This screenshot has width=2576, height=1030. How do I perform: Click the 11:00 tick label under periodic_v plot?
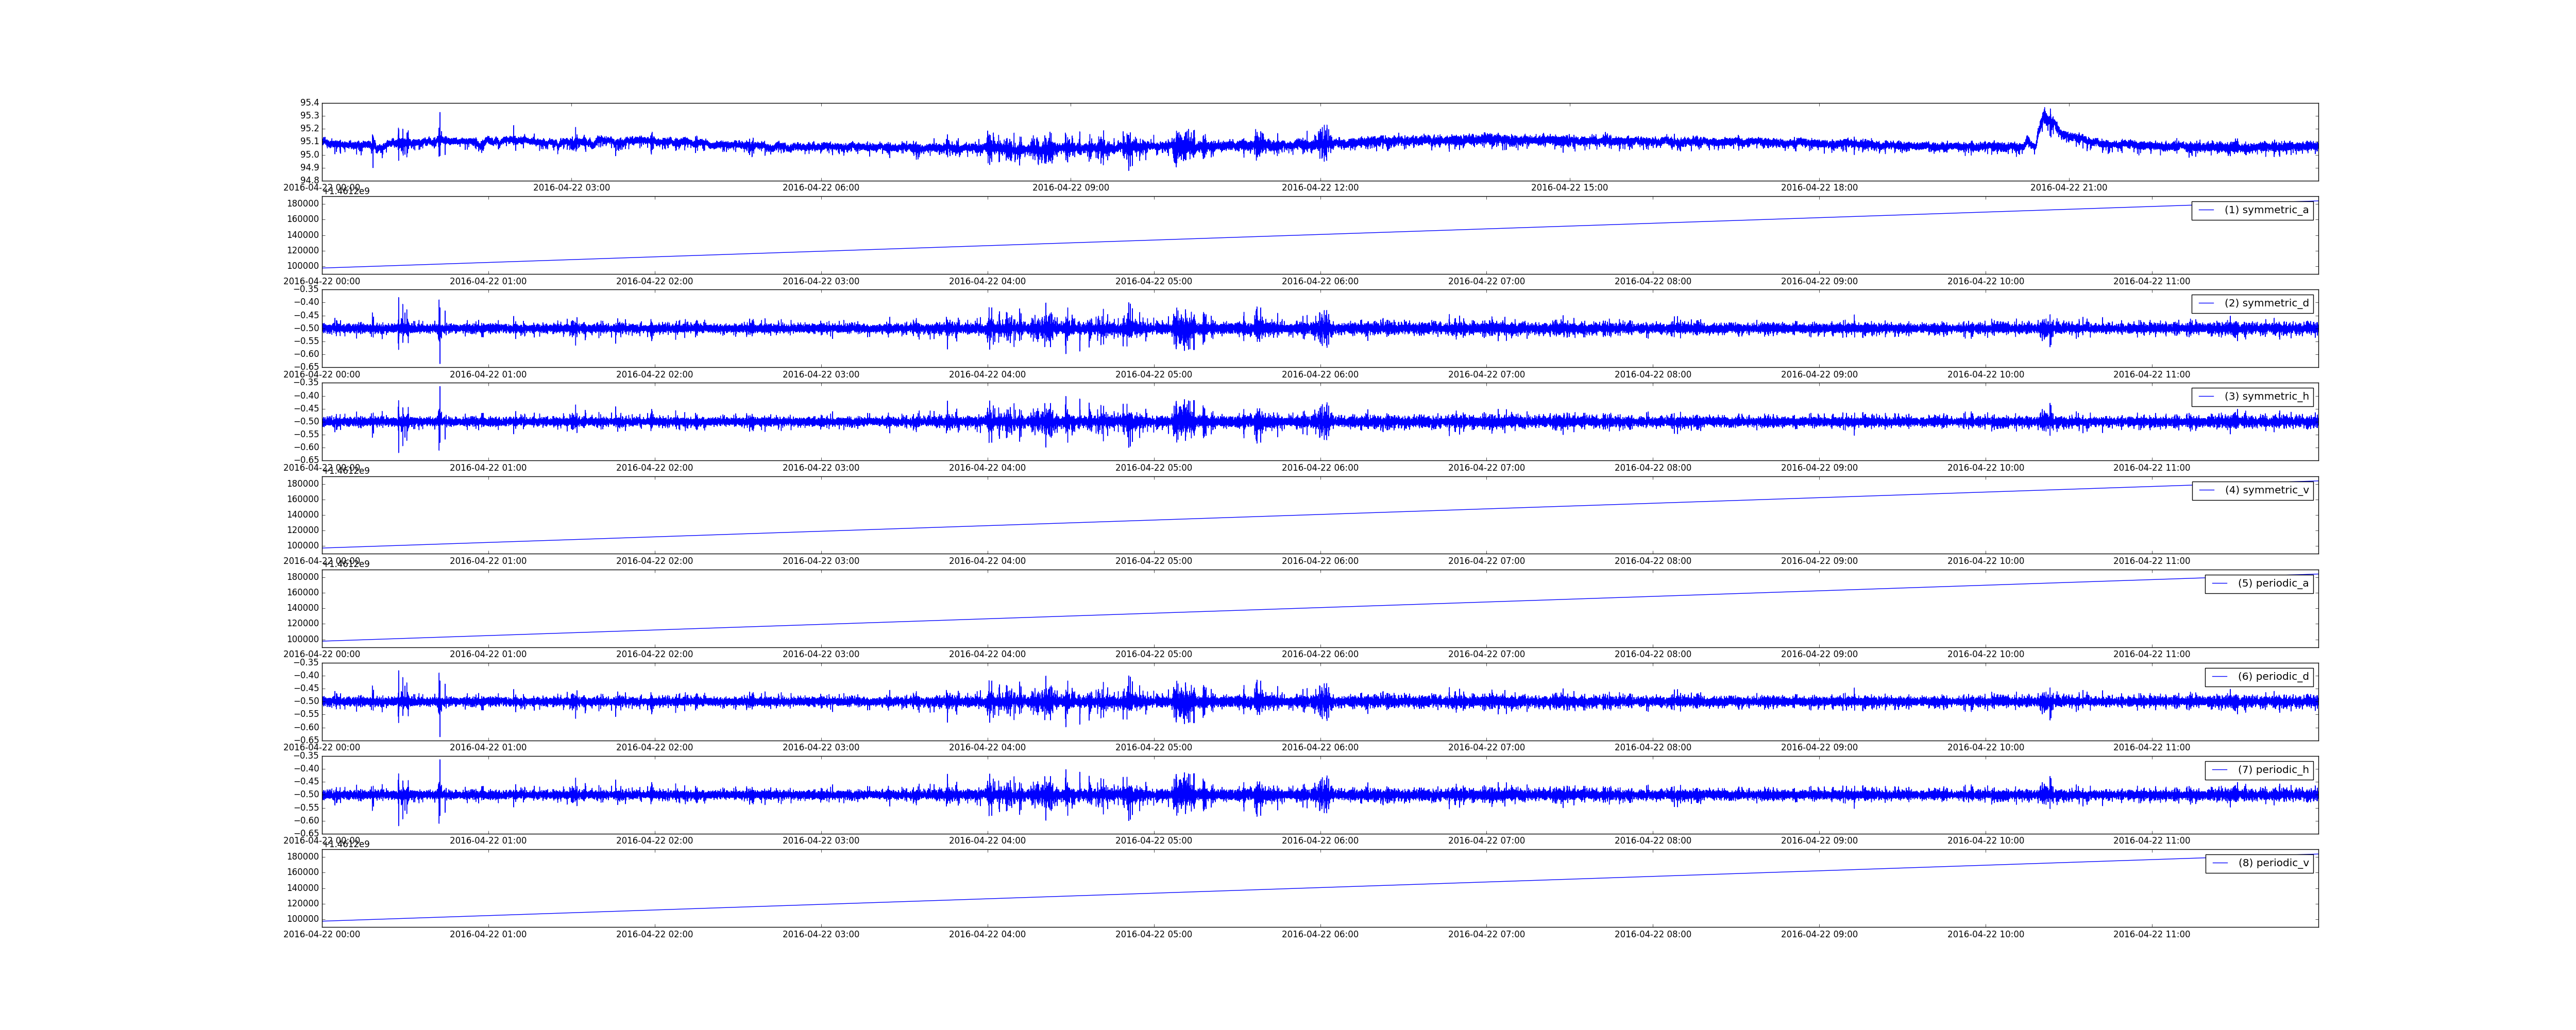coord(2152,935)
